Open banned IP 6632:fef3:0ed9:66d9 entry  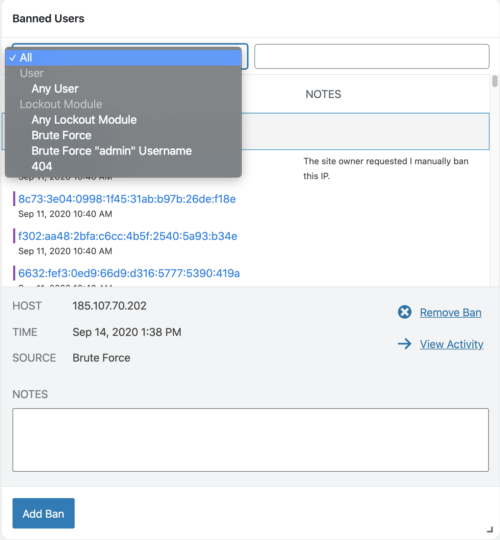pyautogui.click(x=129, y=273)
